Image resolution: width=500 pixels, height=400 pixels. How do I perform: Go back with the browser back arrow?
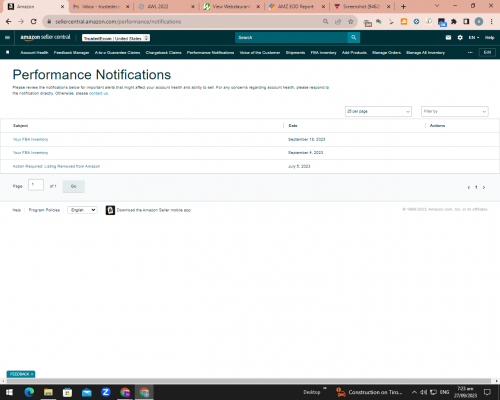[x=9, y=22]
